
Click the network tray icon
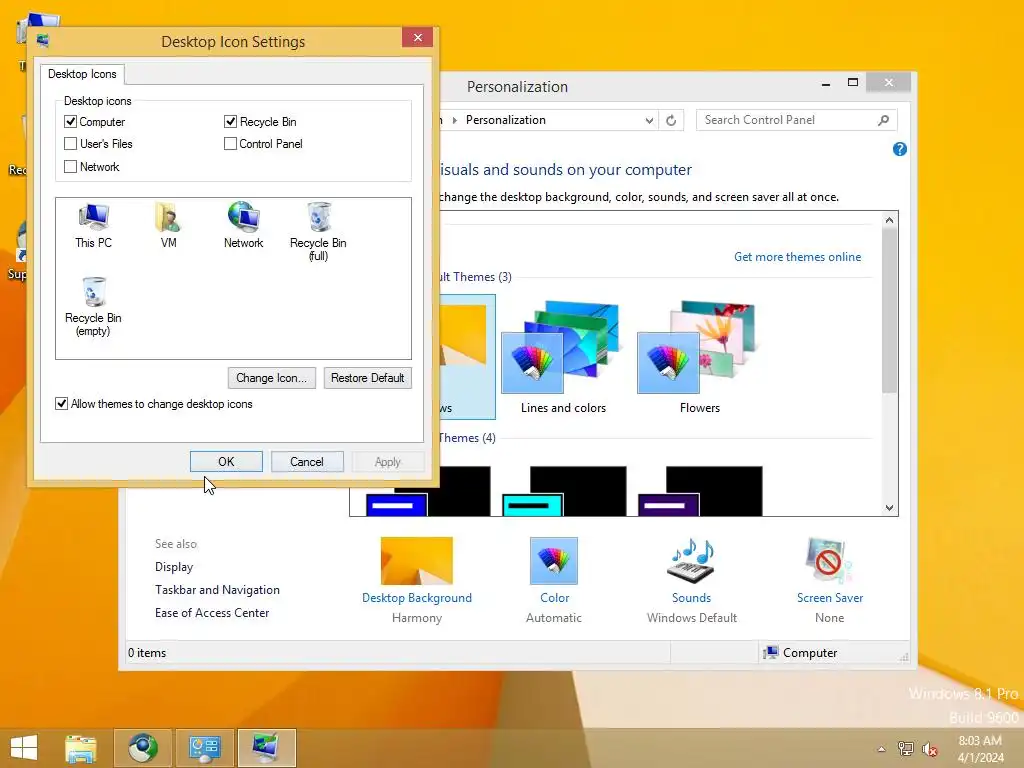tap(905, 748)
